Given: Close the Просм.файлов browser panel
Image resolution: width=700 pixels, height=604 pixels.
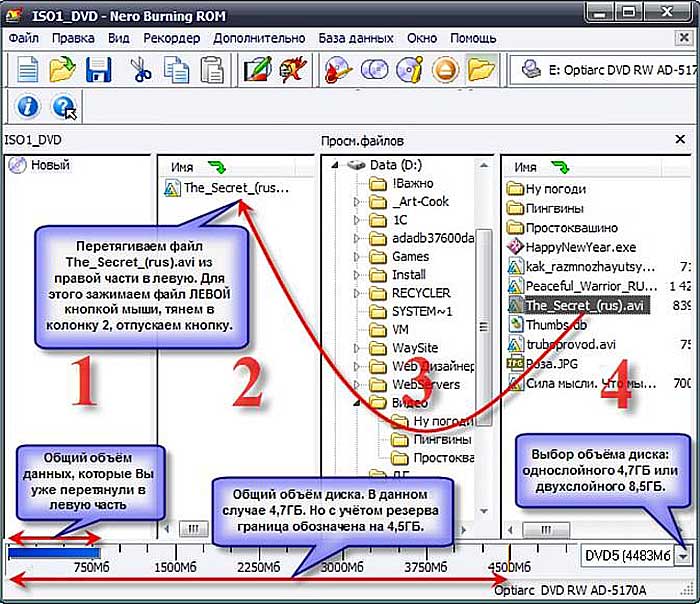Looking at the screenshot, I should point(680,140).
